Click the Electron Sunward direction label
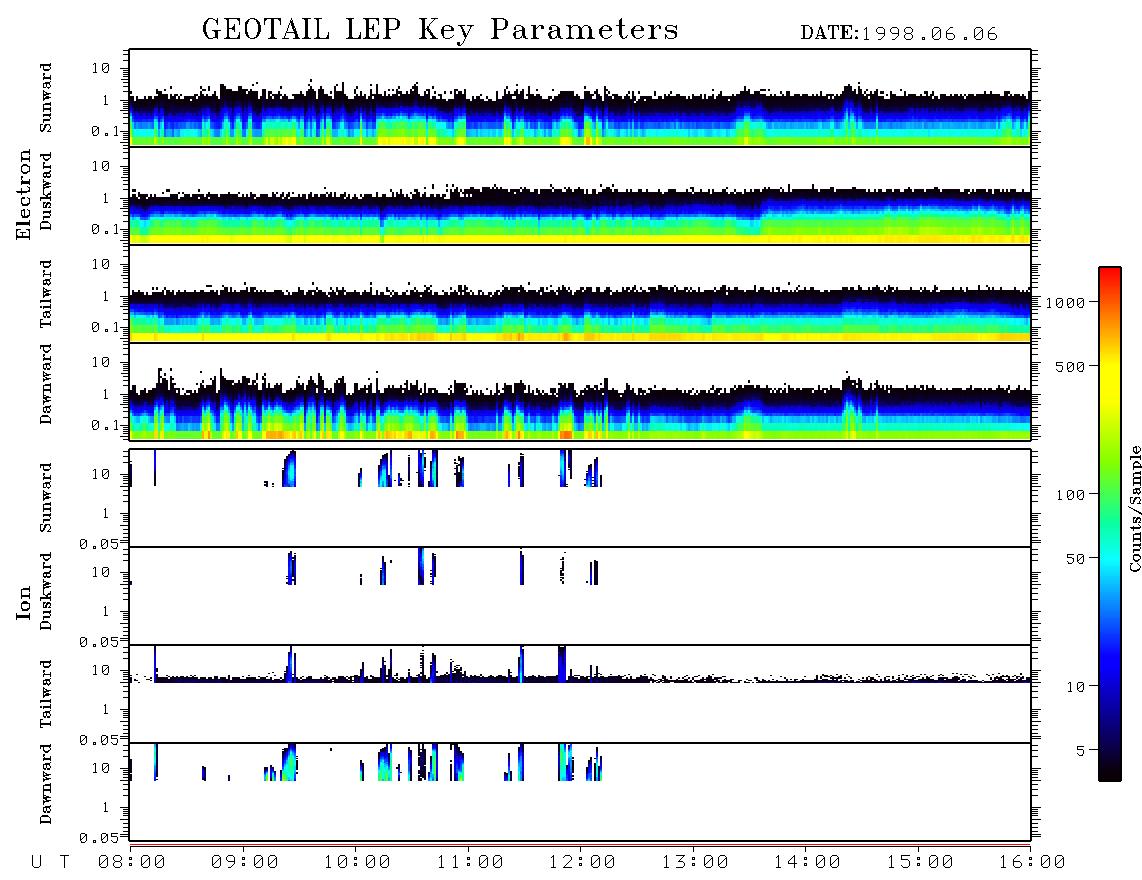This screenshot has width=1142, height=880. click(46, 98)
